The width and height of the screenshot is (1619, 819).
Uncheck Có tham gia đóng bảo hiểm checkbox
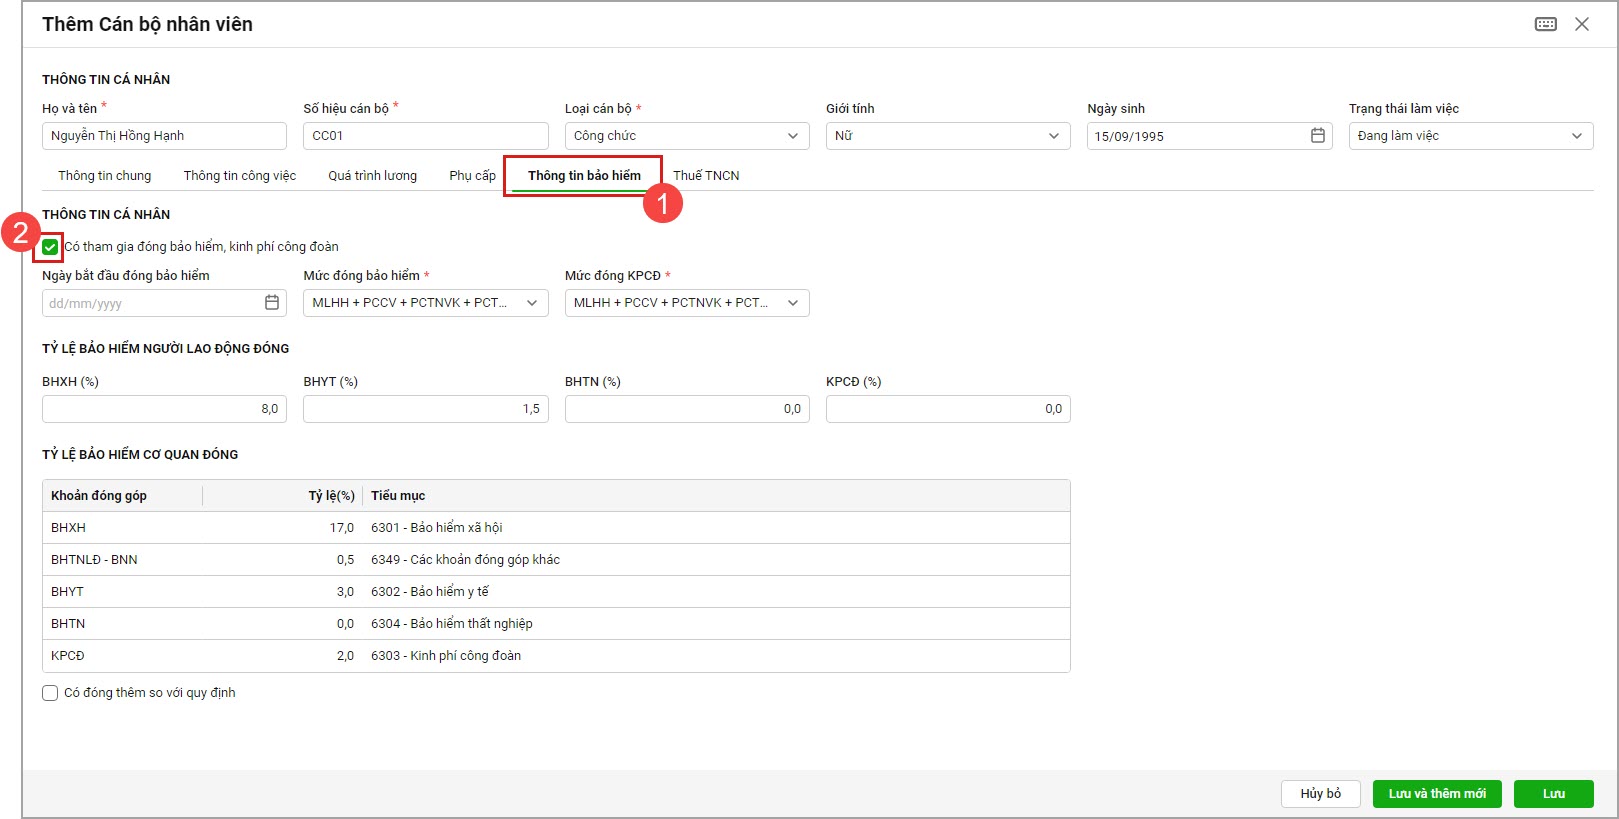point(50,247)
